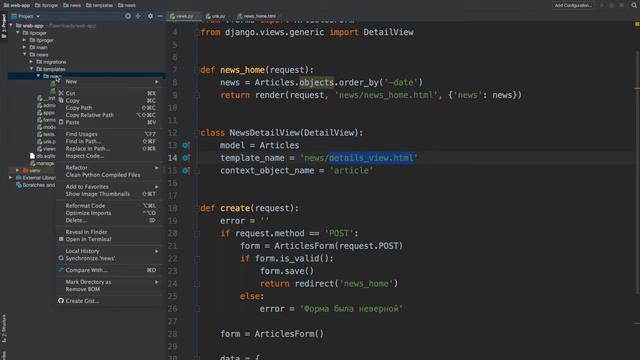This screenshot has width=640, height=360.
Task: Click the override gutter icon on line 14
Action: [x=185, y=158]
